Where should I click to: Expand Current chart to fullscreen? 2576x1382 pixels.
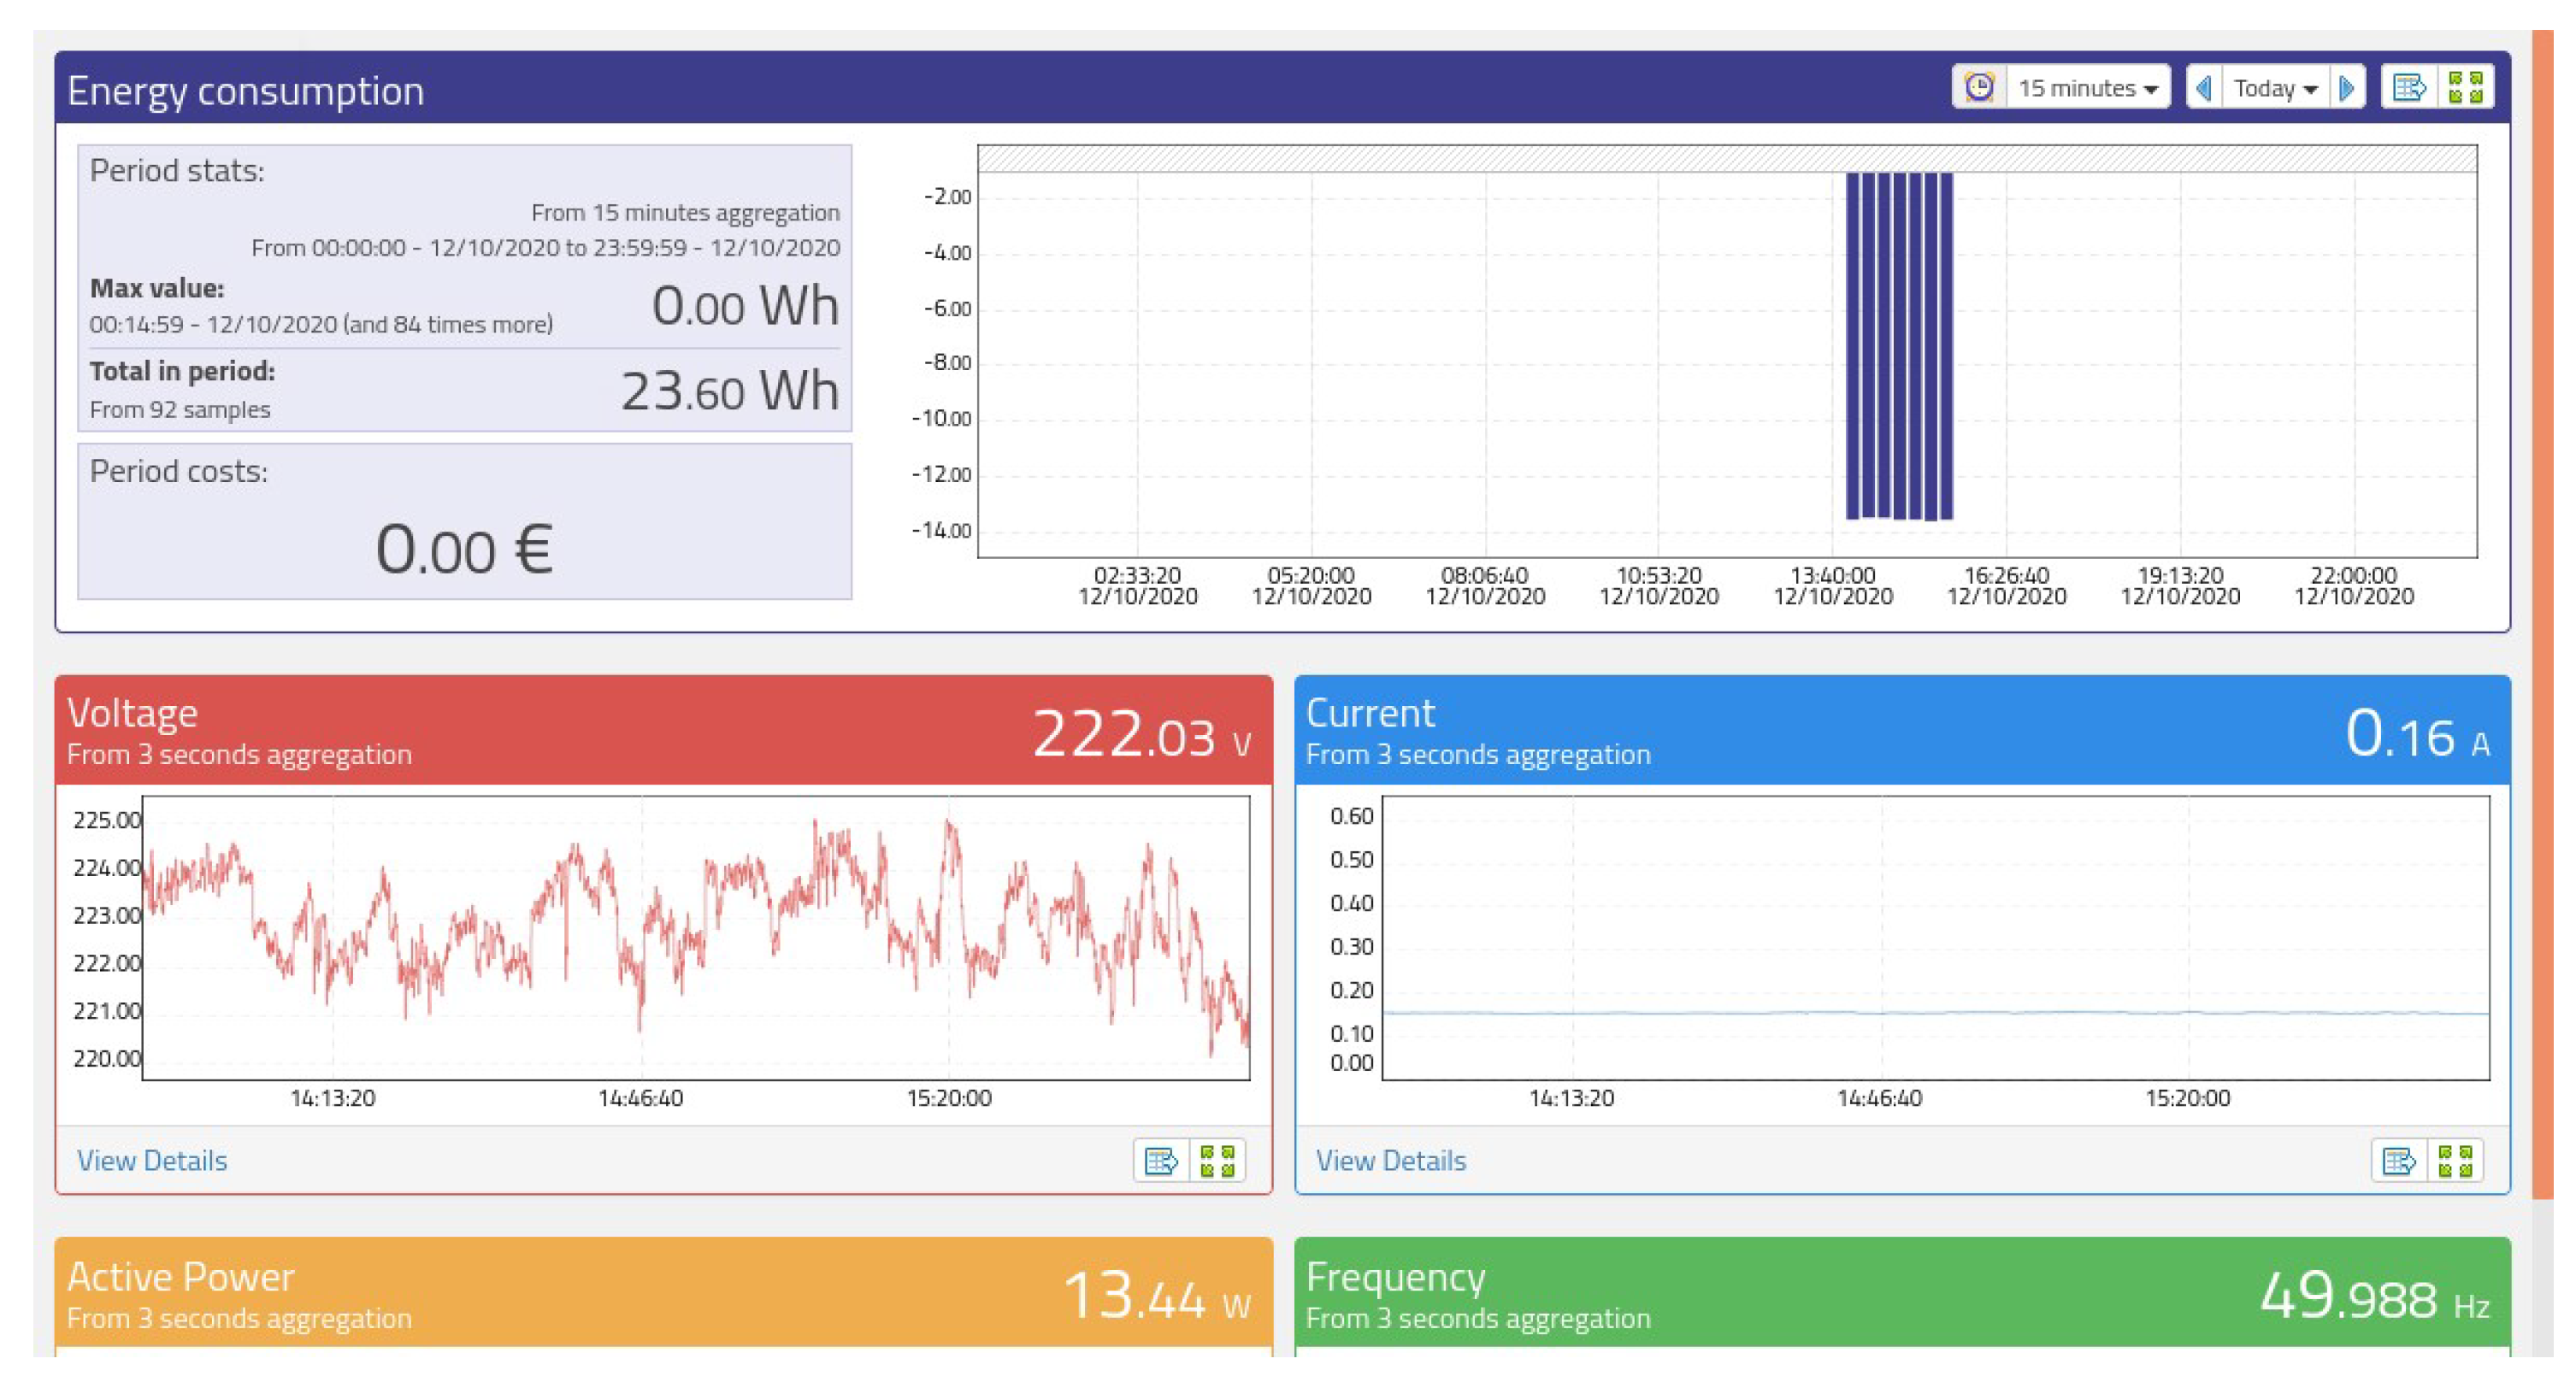click(x=2455, y=1161)
